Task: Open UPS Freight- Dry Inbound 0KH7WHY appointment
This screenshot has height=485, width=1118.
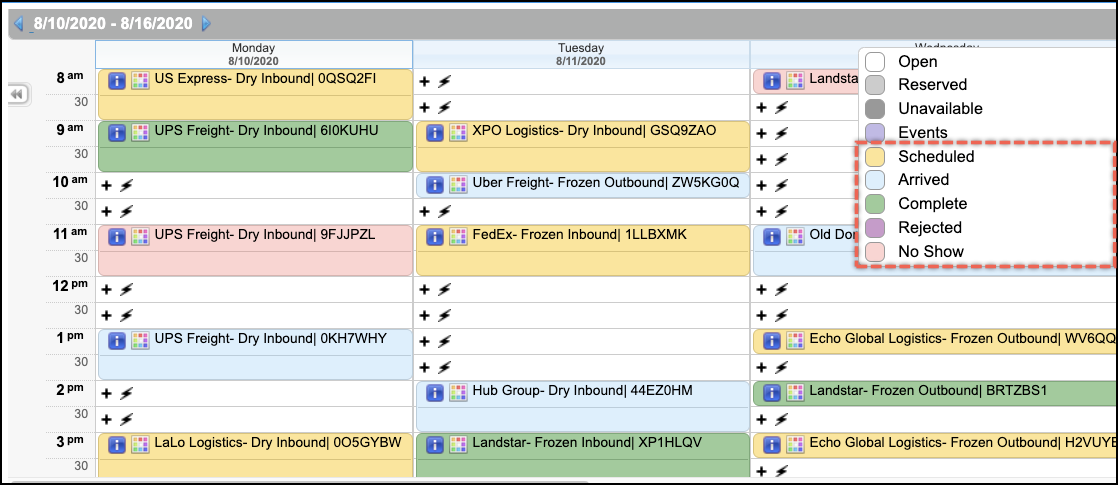Action: [x=255, y=354]
